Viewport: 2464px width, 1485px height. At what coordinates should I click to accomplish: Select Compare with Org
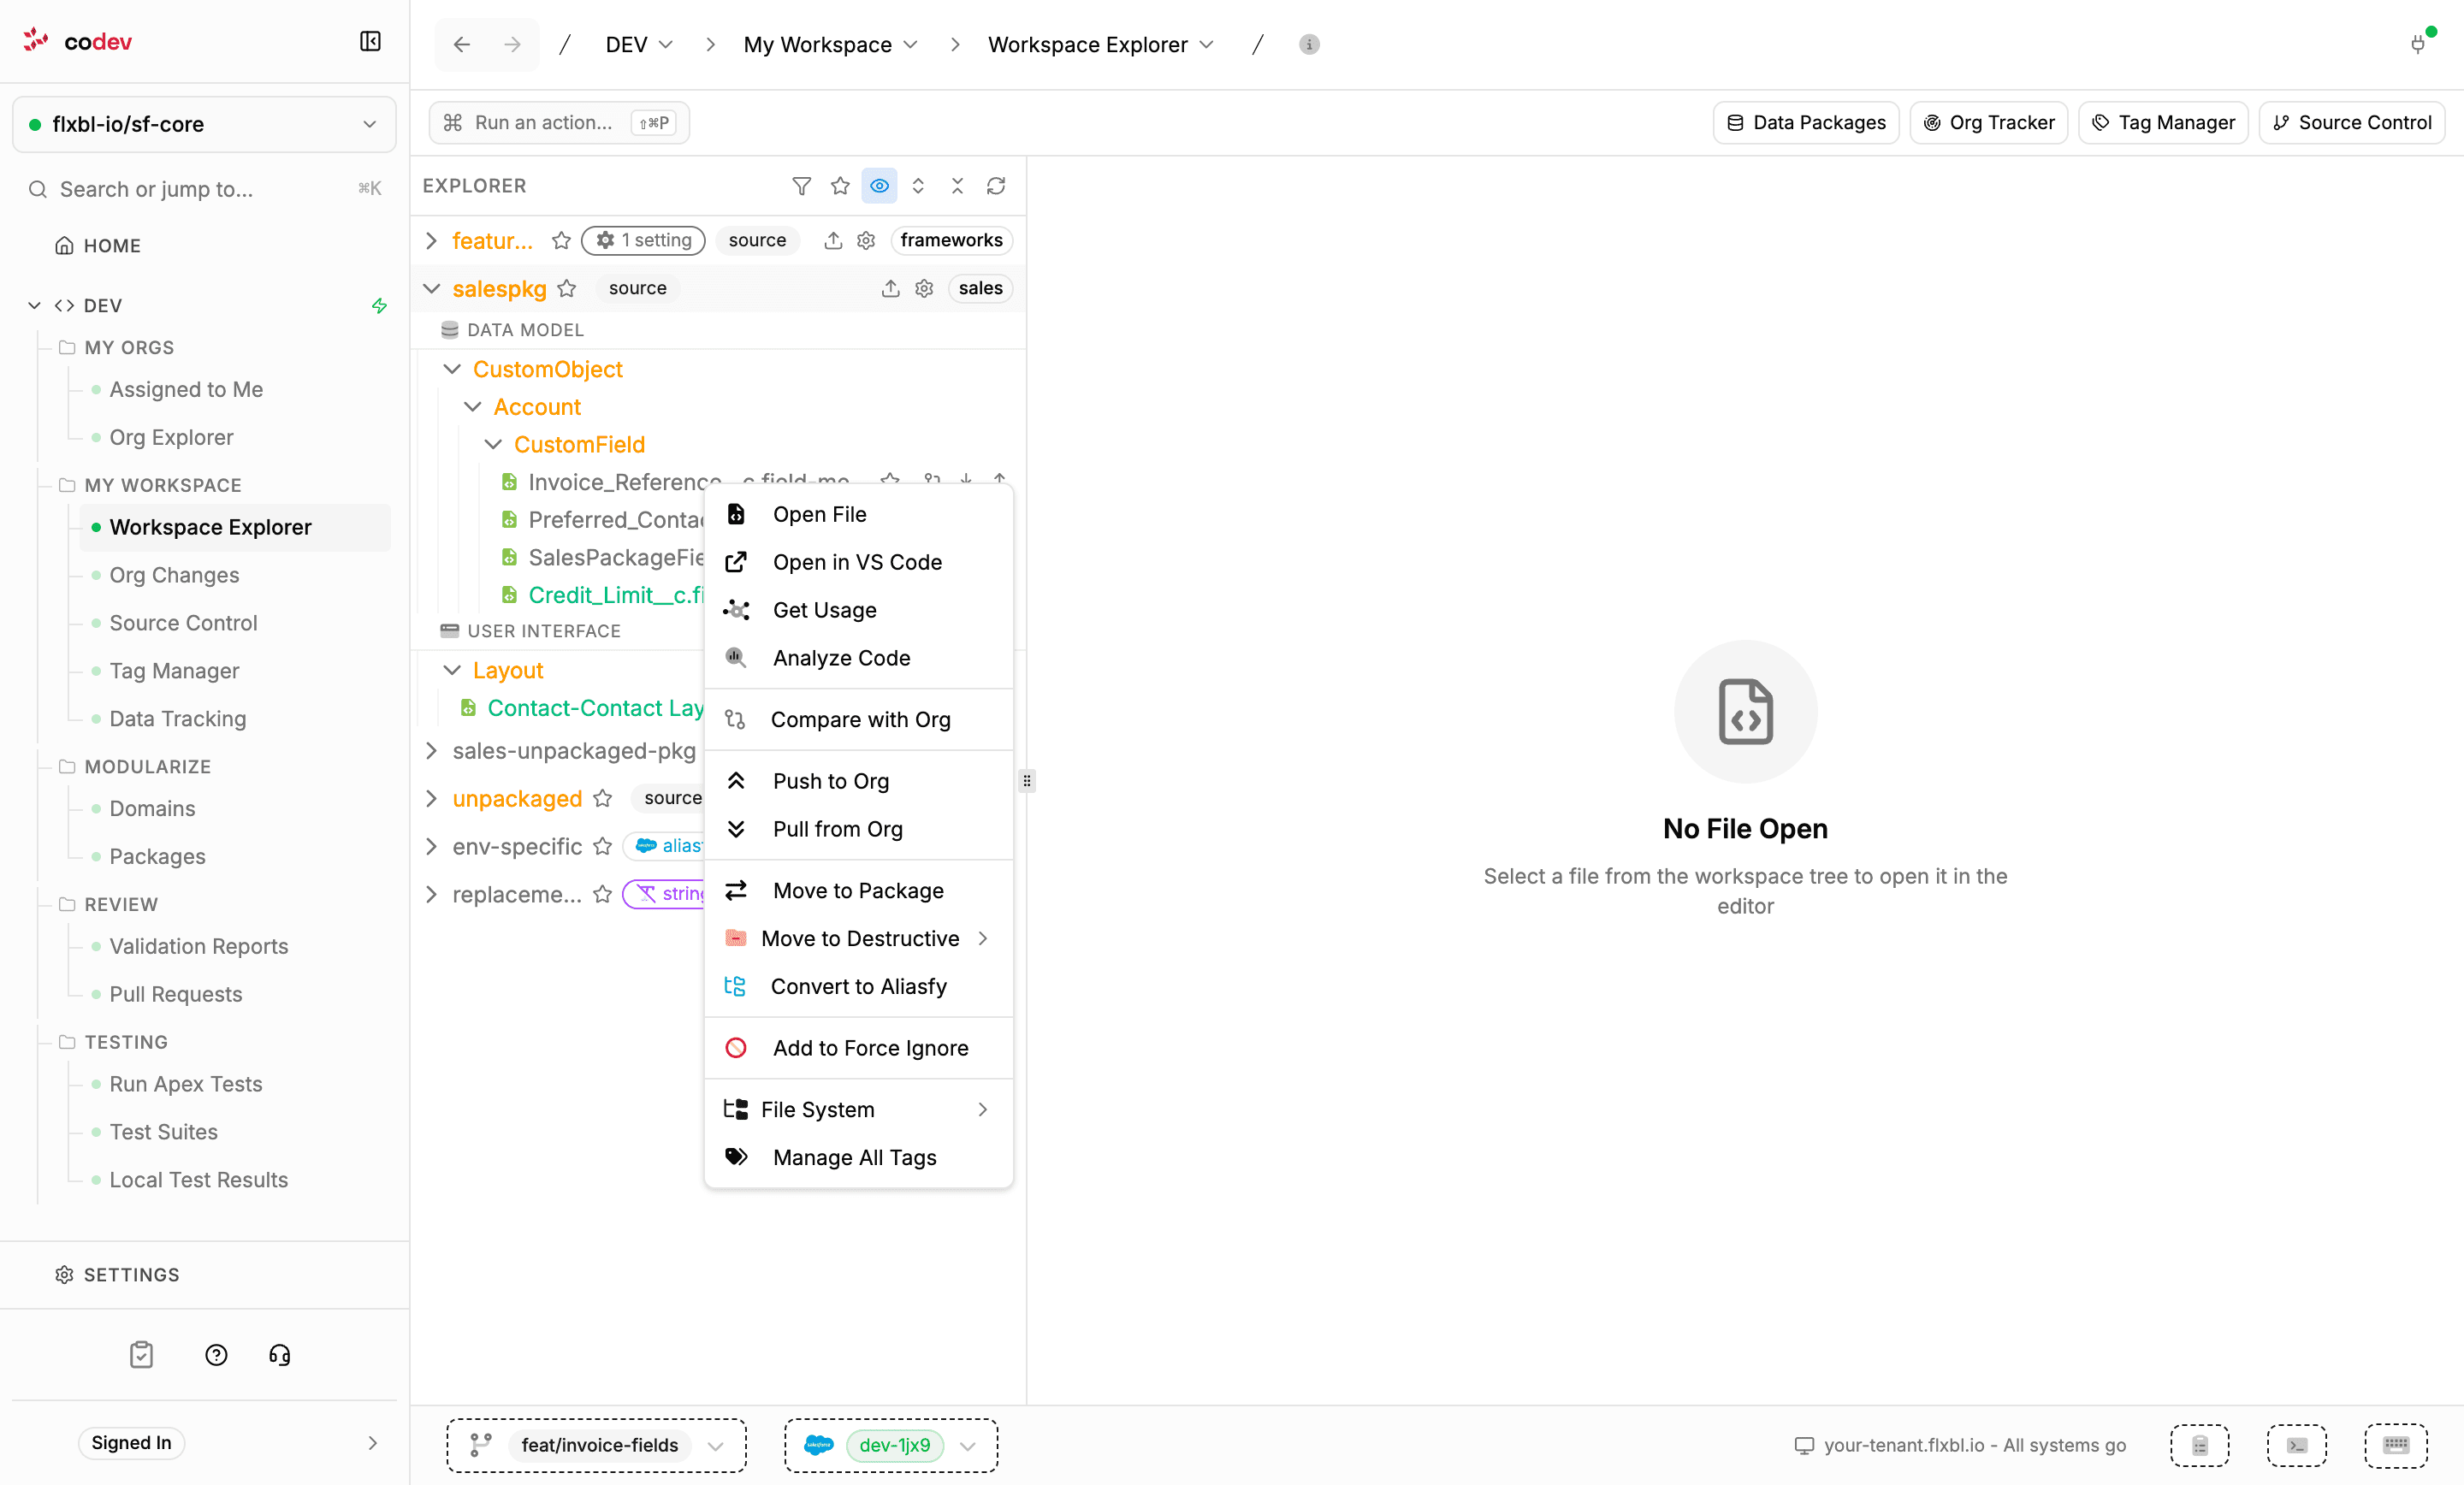859,719
